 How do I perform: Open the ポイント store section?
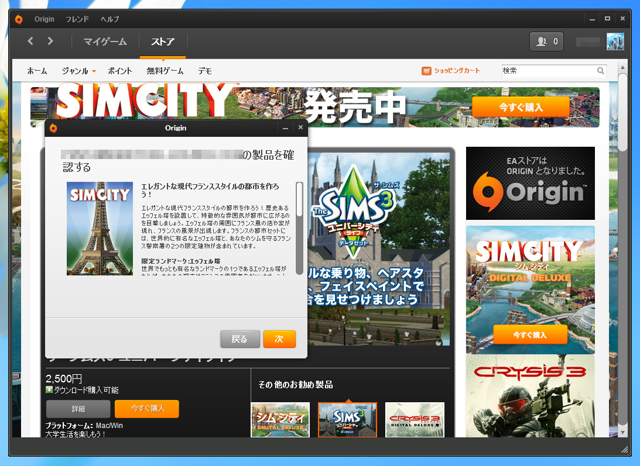tap(120, 71)
